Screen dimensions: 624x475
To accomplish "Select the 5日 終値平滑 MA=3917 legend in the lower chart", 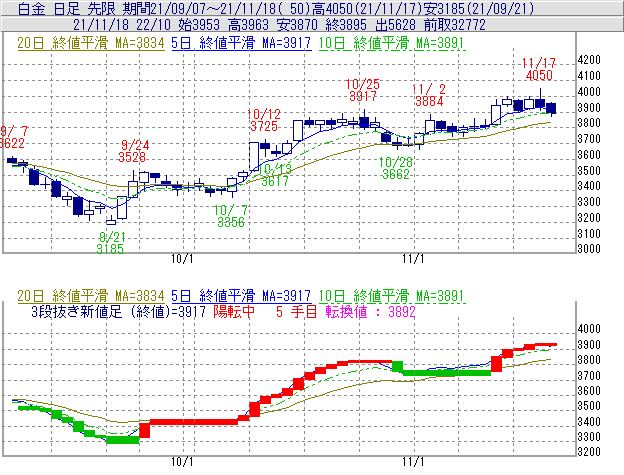I will [241, 296].
